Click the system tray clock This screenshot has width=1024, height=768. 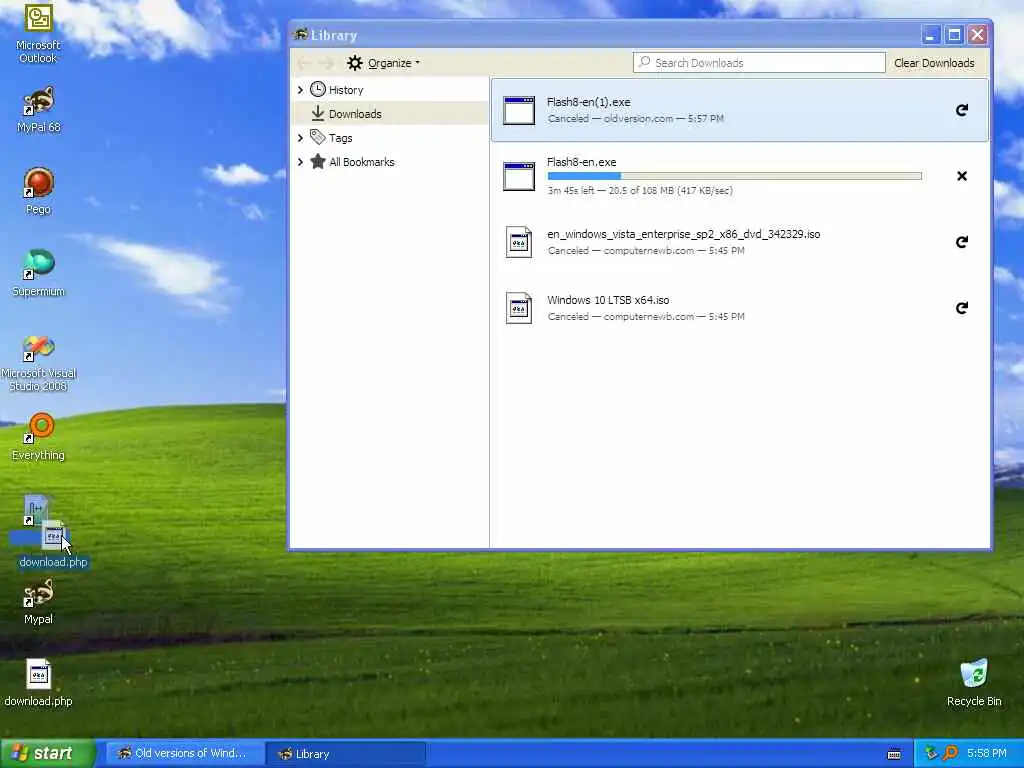click(x=987, y=753)
